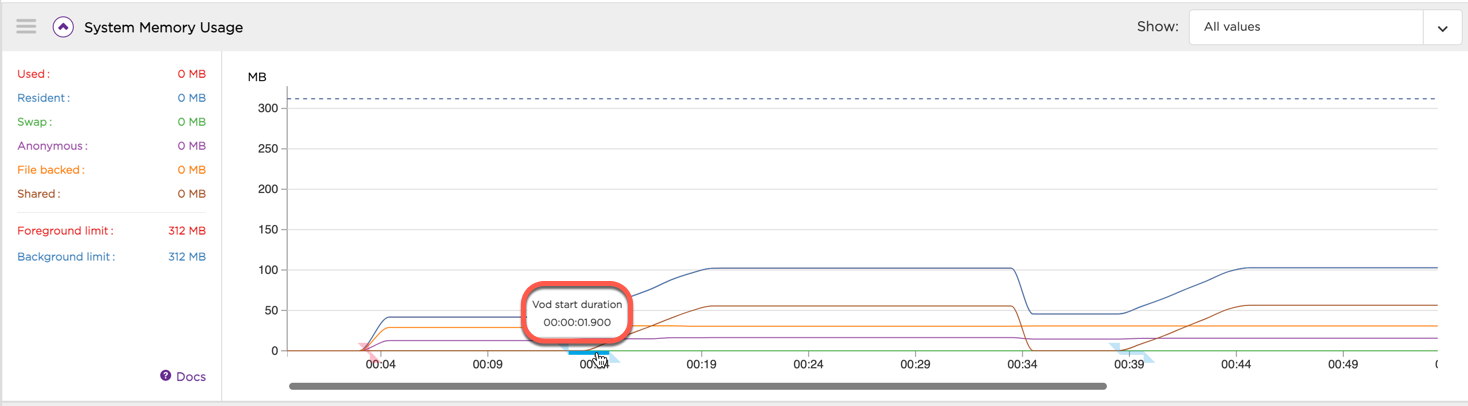Screen dimensions: 1468x406
Task: Collapse the System Memory Usage panel
Action: tap(63, 27)
